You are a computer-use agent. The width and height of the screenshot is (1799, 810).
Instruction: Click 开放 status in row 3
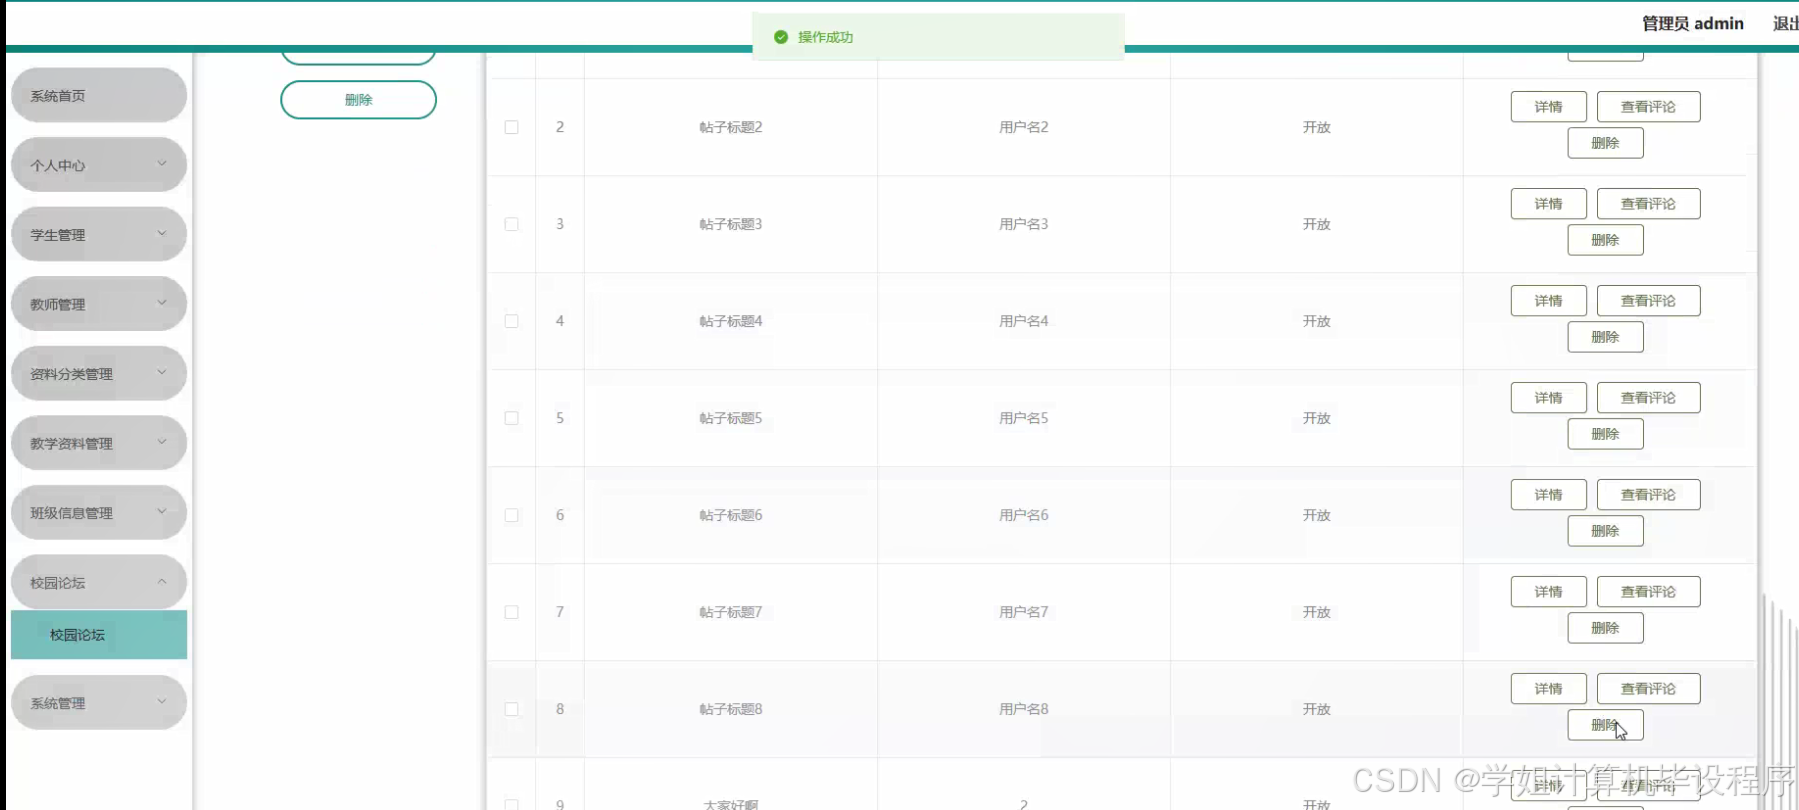[1316, 224]
